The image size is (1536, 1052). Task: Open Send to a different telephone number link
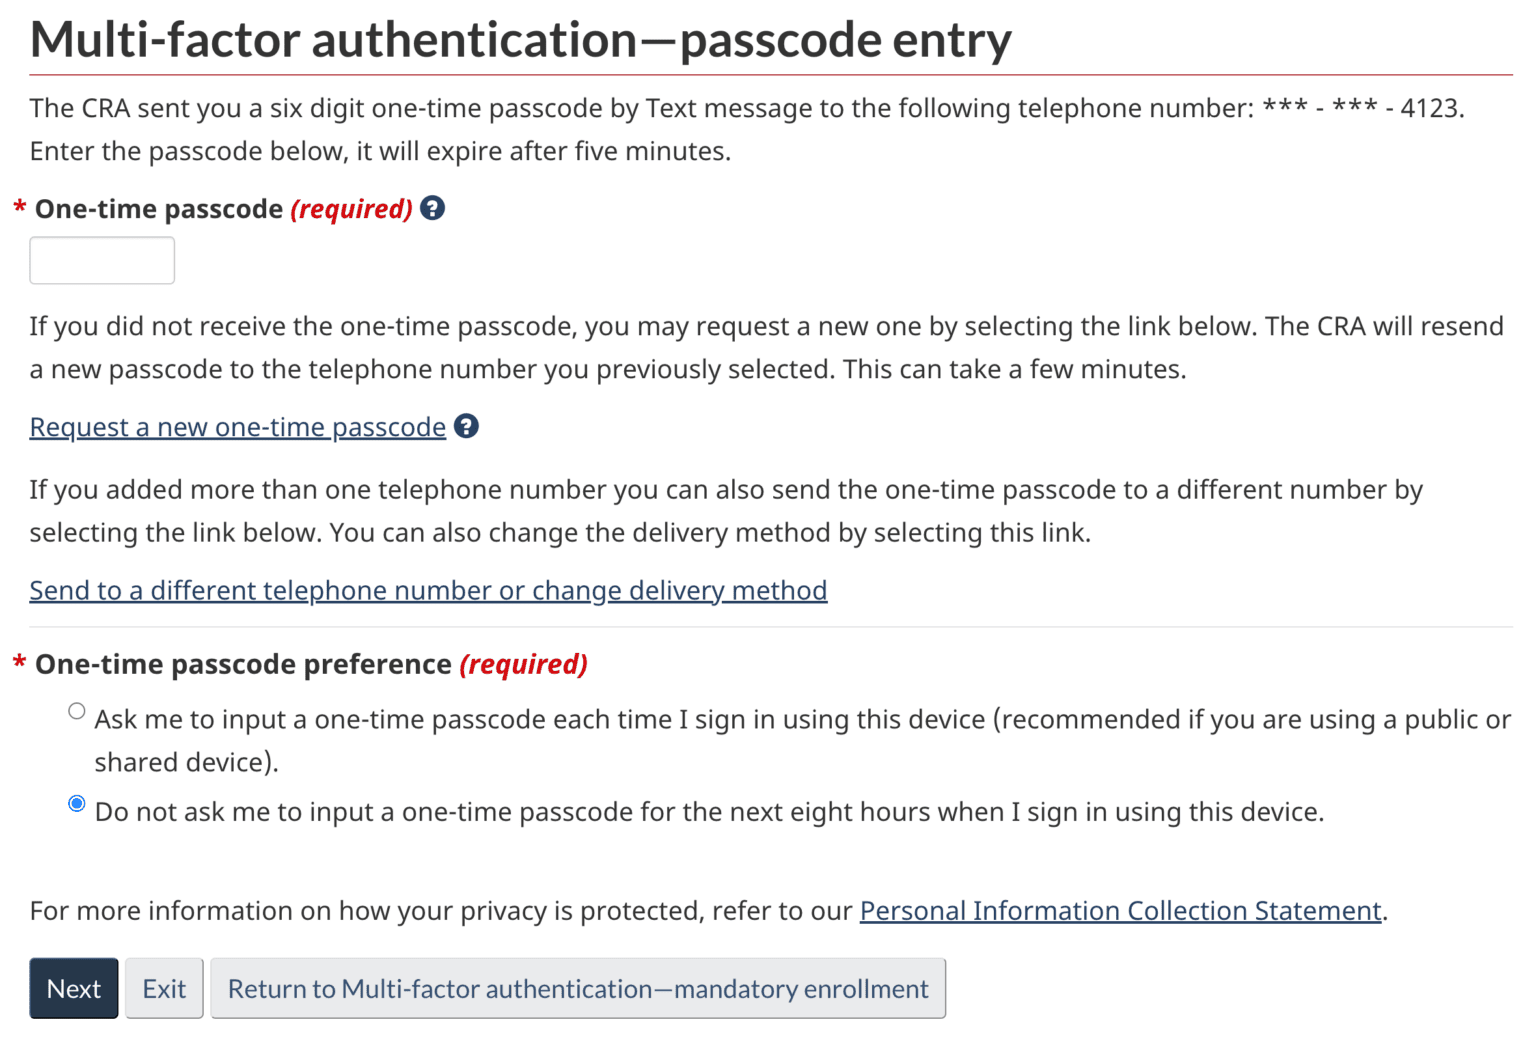click(428, 591)
